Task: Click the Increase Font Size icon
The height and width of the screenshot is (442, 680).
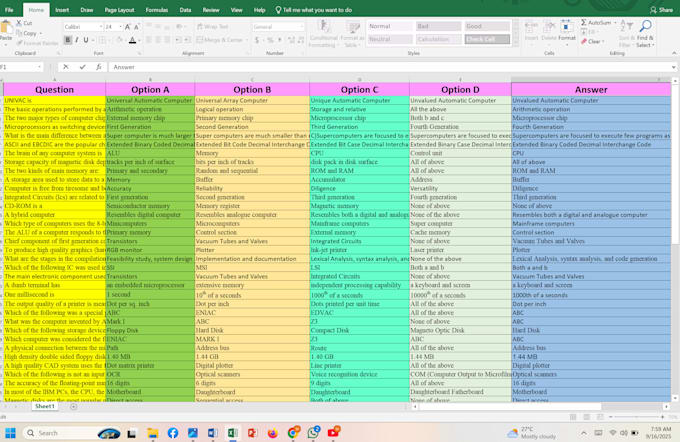Action: (128, 27)
